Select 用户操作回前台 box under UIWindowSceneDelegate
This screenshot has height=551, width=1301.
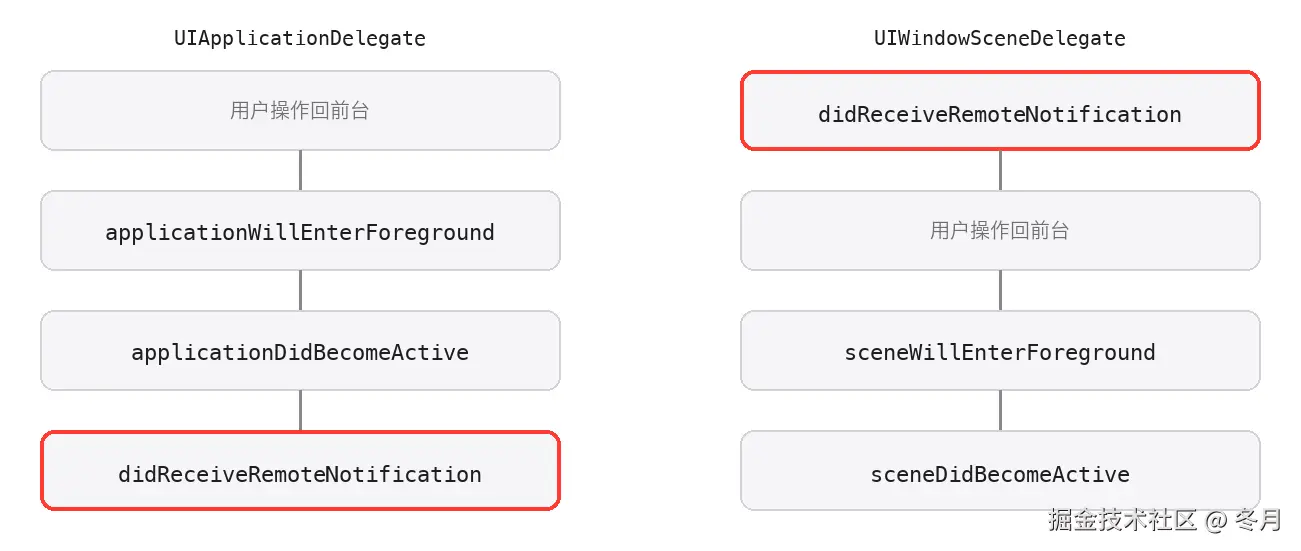pyautogui.click(x=1000, y=230)
